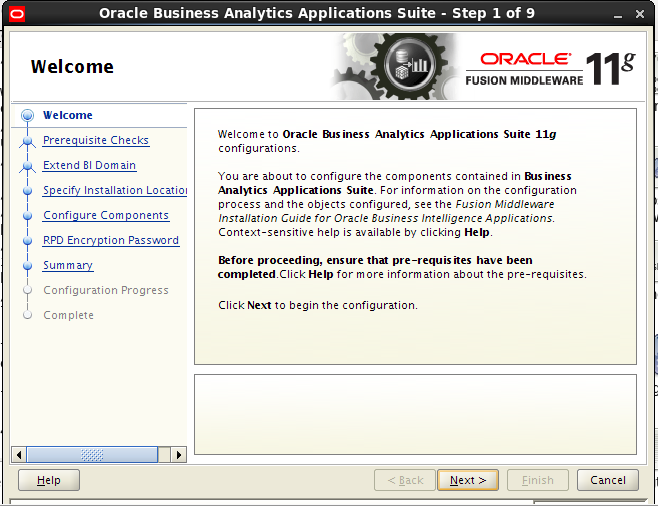Click the Oracle logo icon in title bar
This screenshot has width=658, height=506.
pos(17,14)
